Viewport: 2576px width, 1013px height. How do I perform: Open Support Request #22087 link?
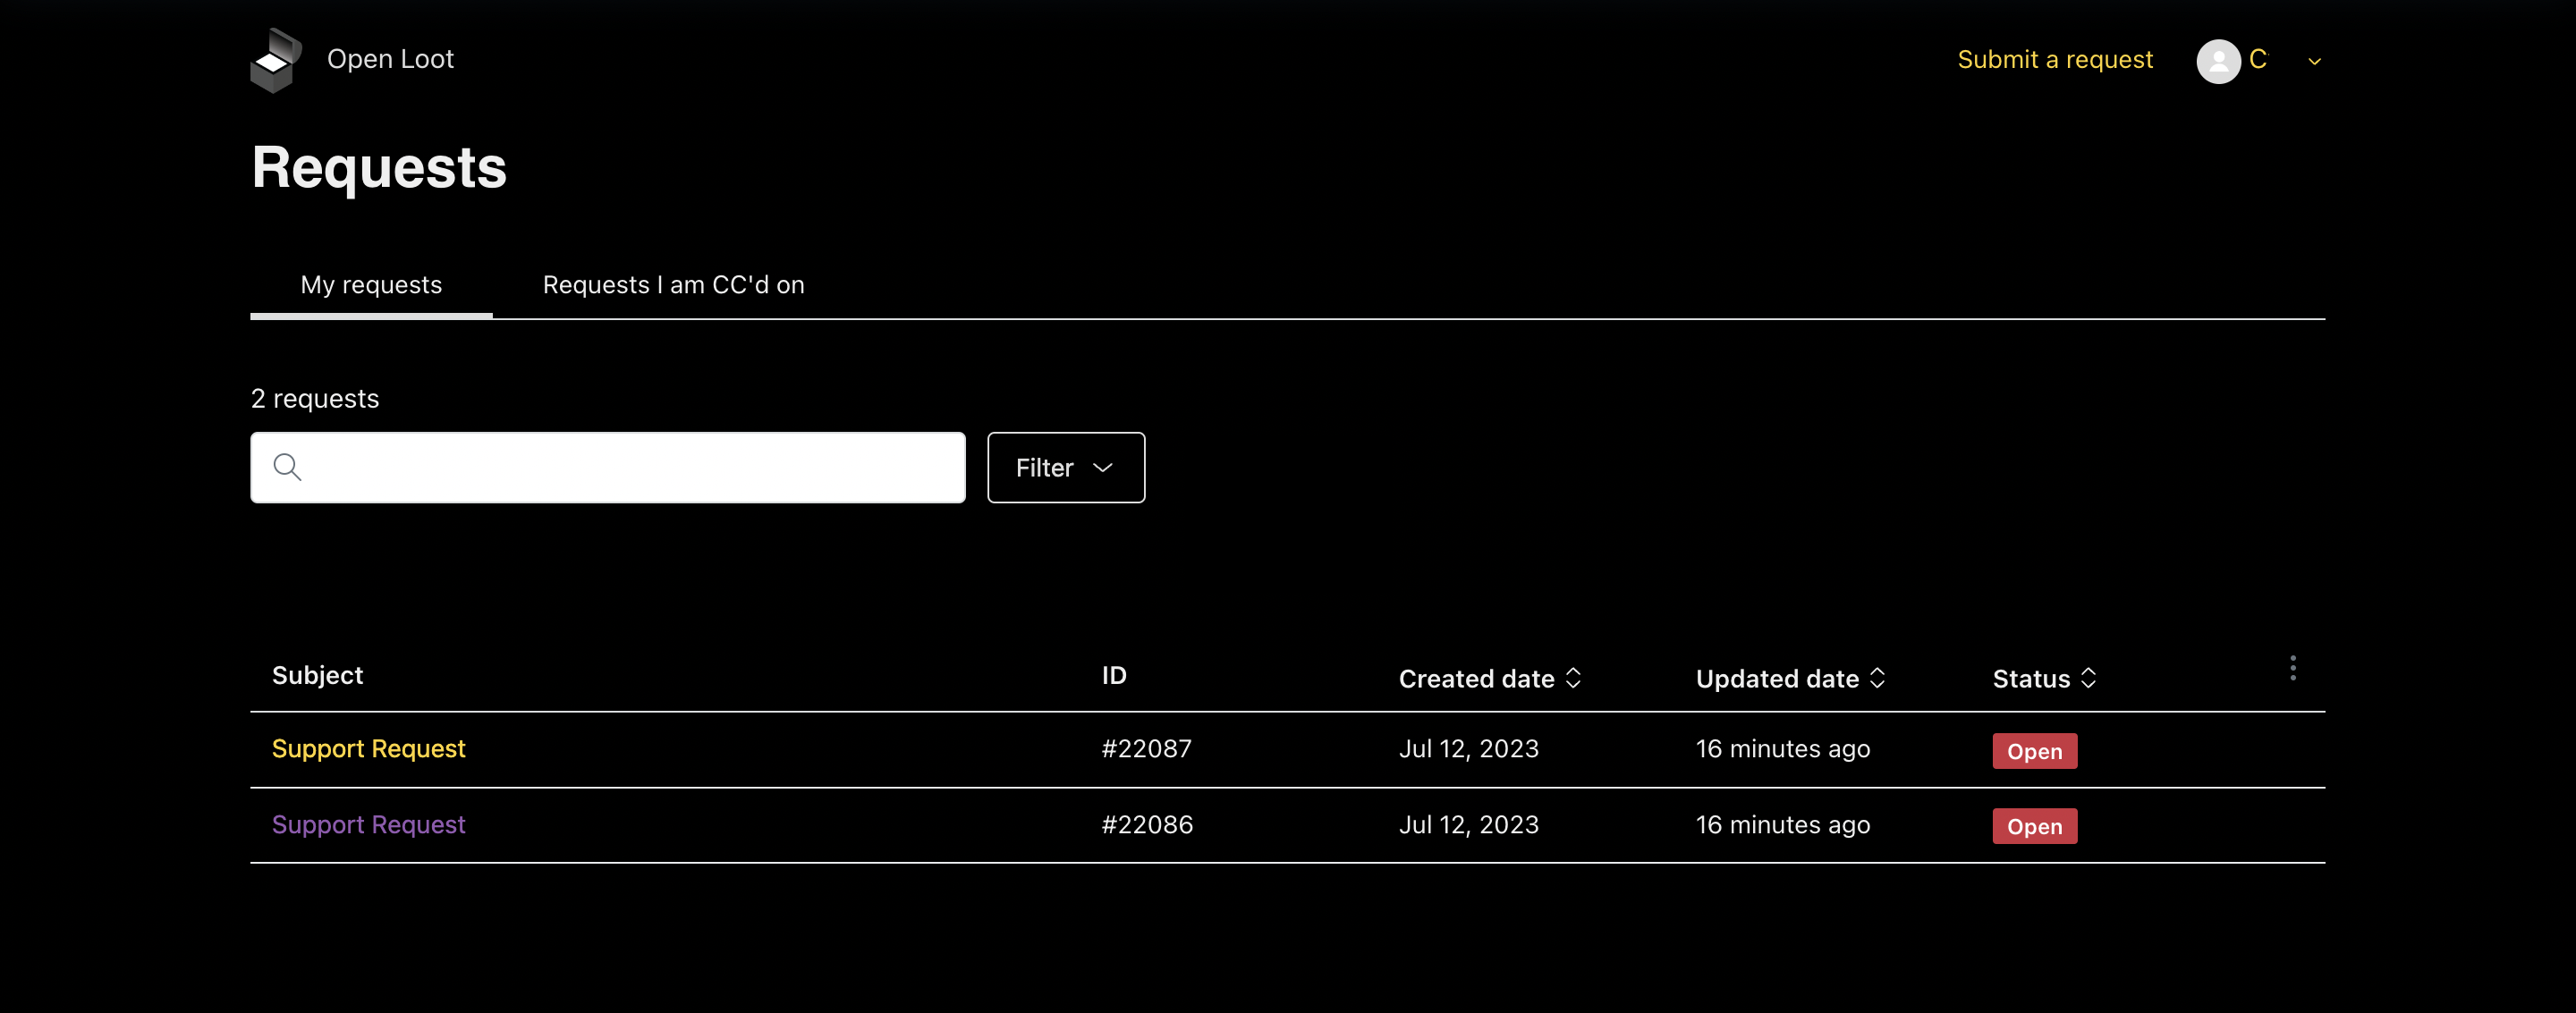368,749
